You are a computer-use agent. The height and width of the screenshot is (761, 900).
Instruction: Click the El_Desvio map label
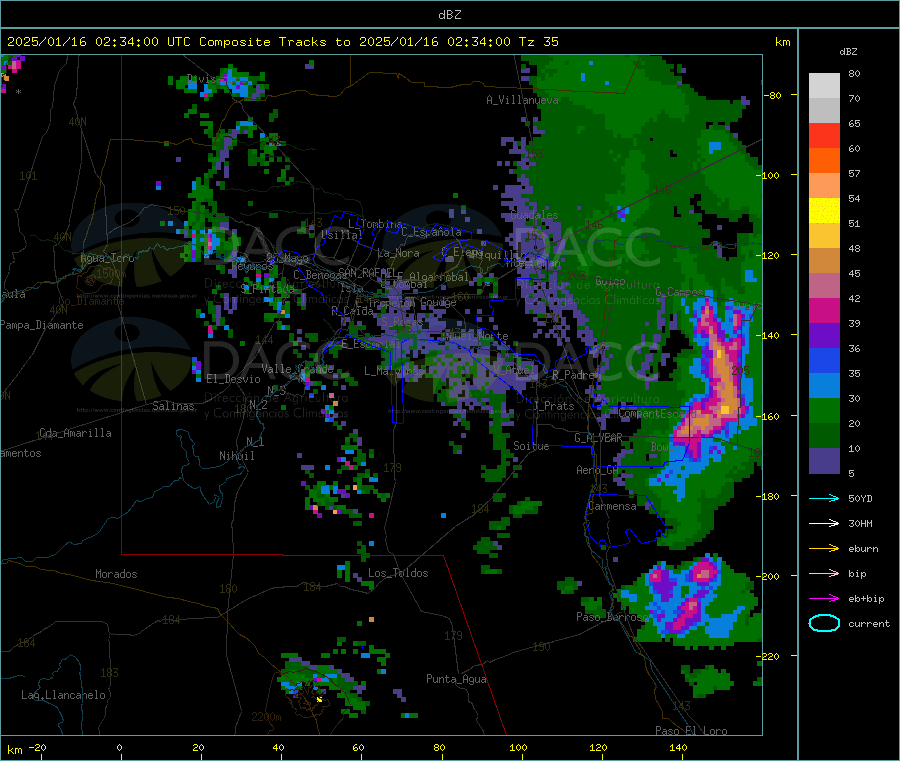[233, 379]
